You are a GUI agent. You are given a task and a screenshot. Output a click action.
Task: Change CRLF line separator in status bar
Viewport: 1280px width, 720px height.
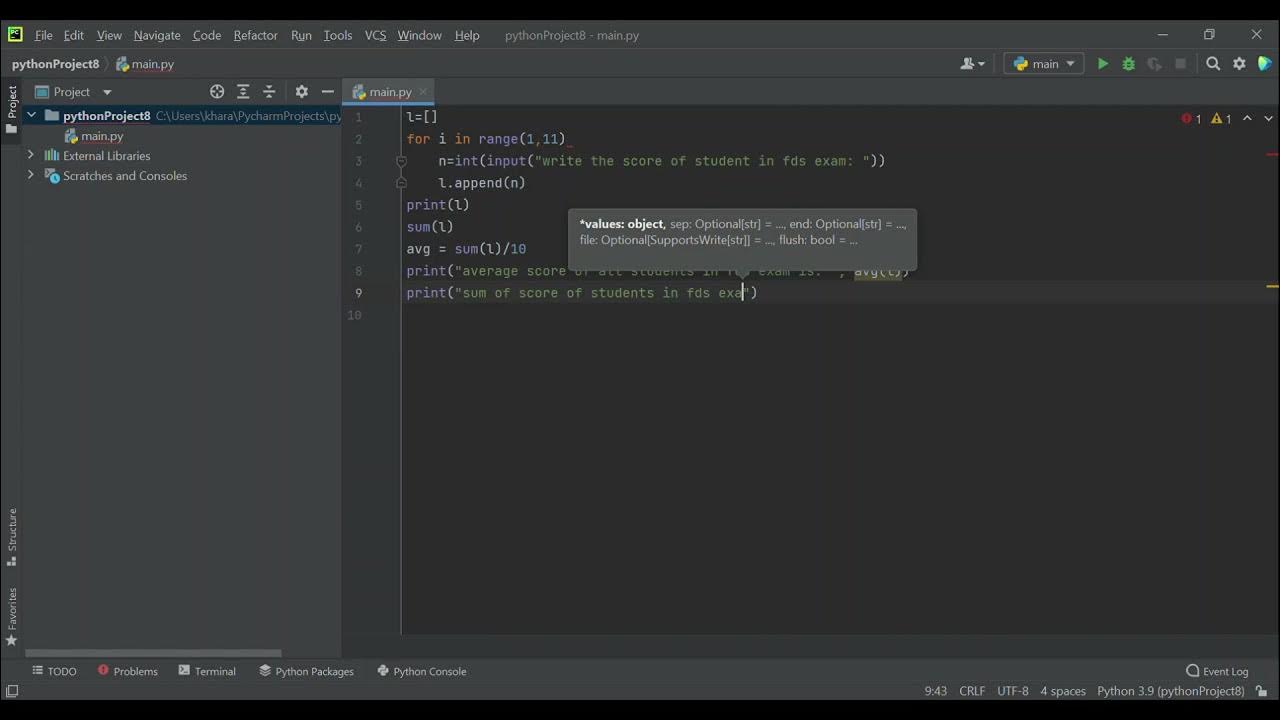972,691
